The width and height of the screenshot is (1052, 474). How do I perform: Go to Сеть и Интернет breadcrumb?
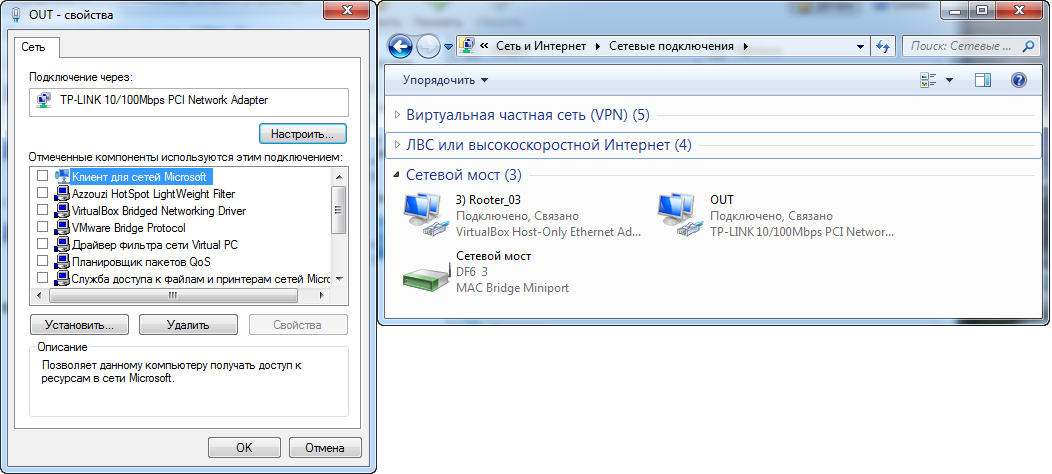tap(541, 46)
